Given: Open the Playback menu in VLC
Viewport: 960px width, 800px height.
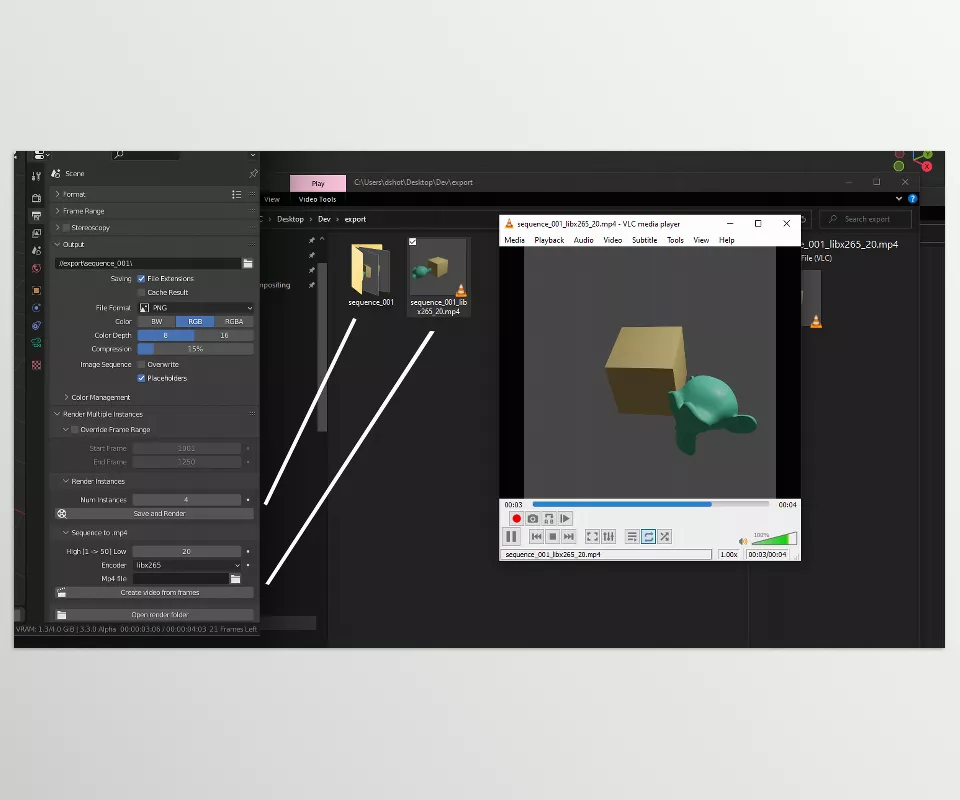Looking at the screenshot, I should pyautogui.click(x=549, y=240).
